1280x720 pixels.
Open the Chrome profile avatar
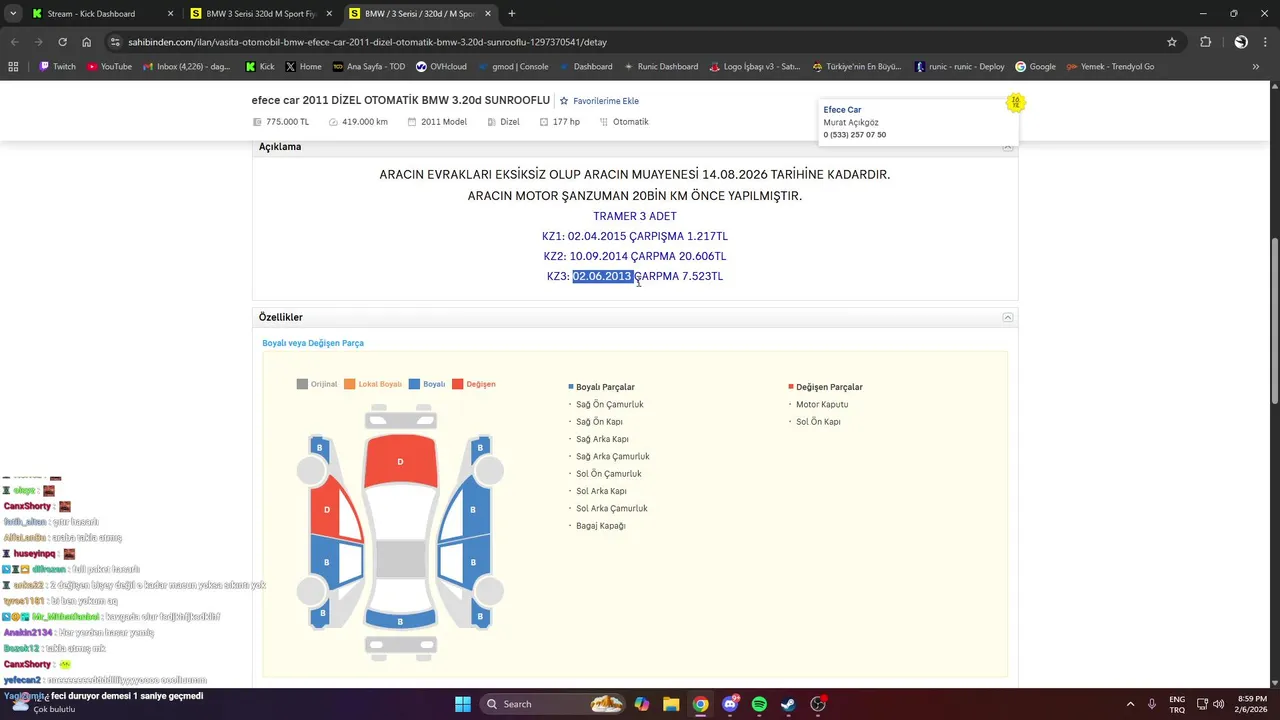tap(1241, 42)
